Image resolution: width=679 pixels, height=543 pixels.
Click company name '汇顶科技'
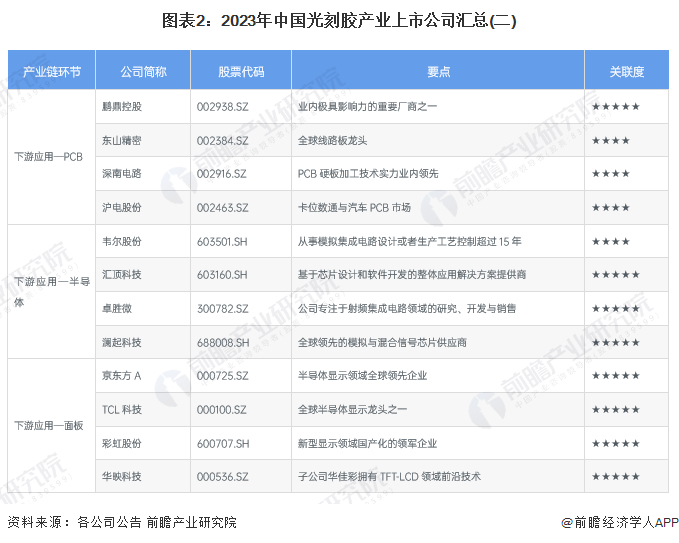122,275
